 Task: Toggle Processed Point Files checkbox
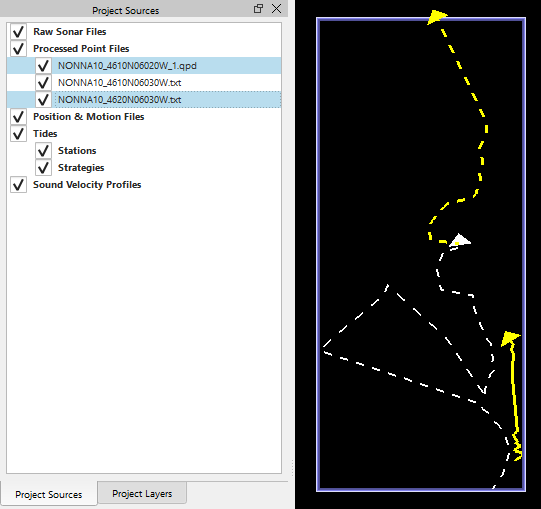pyautogui.click(x=18, y=48)
